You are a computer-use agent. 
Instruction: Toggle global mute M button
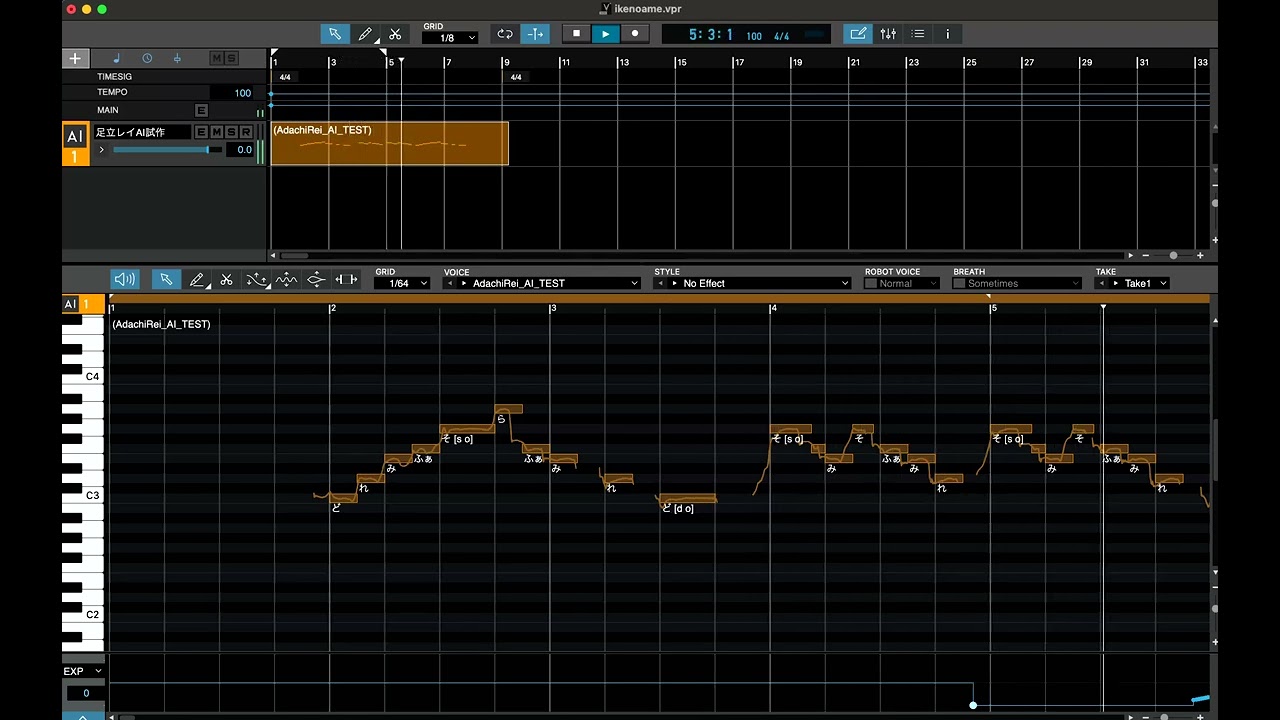(217, 59)
